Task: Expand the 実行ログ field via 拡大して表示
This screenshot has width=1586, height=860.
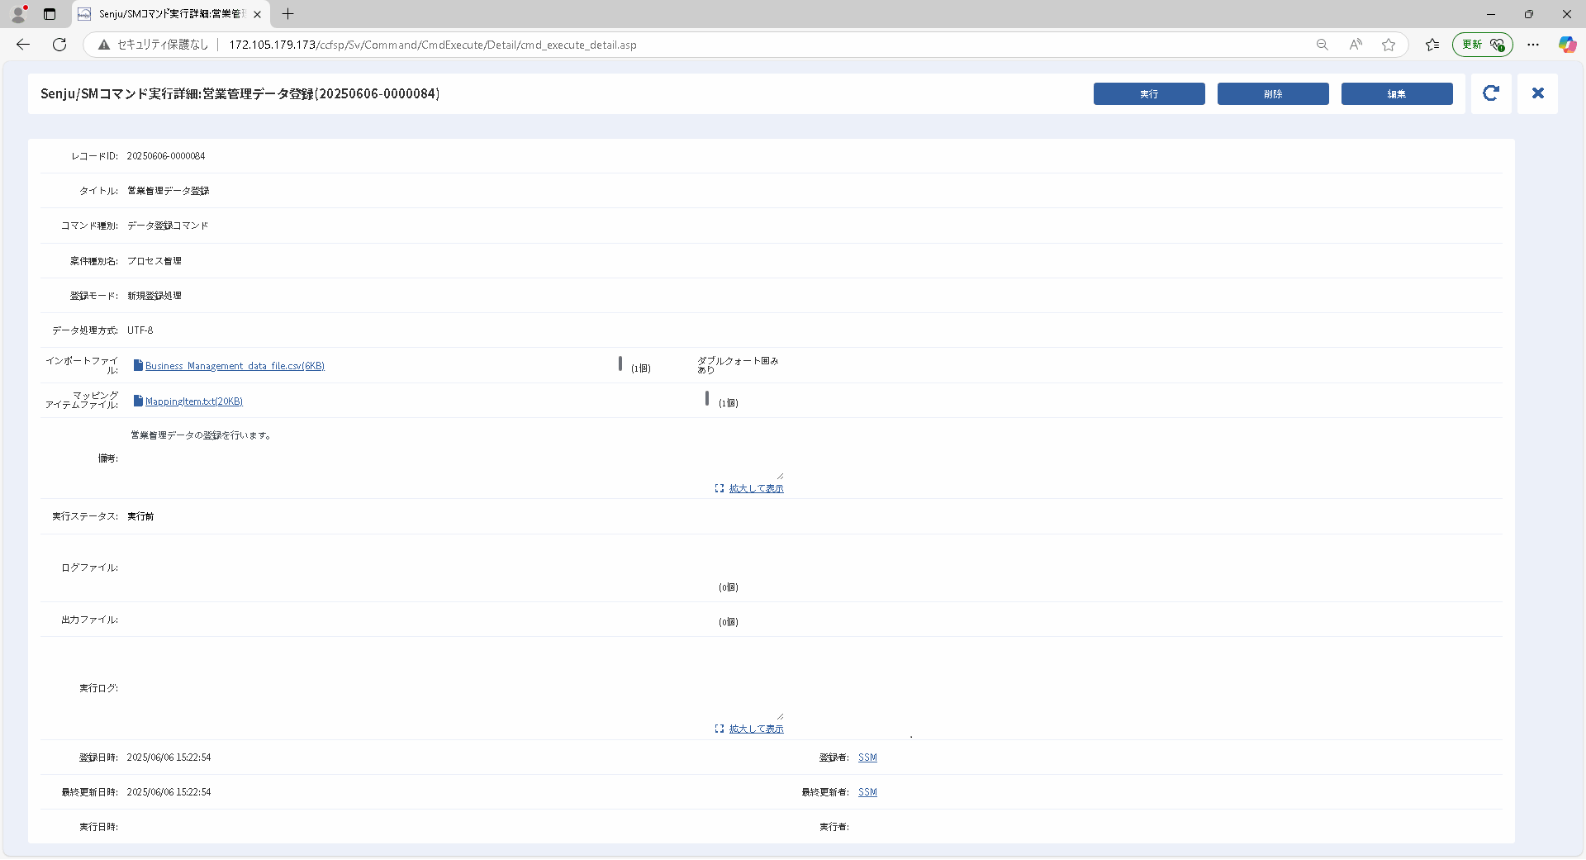Action: tap(756, 729)
